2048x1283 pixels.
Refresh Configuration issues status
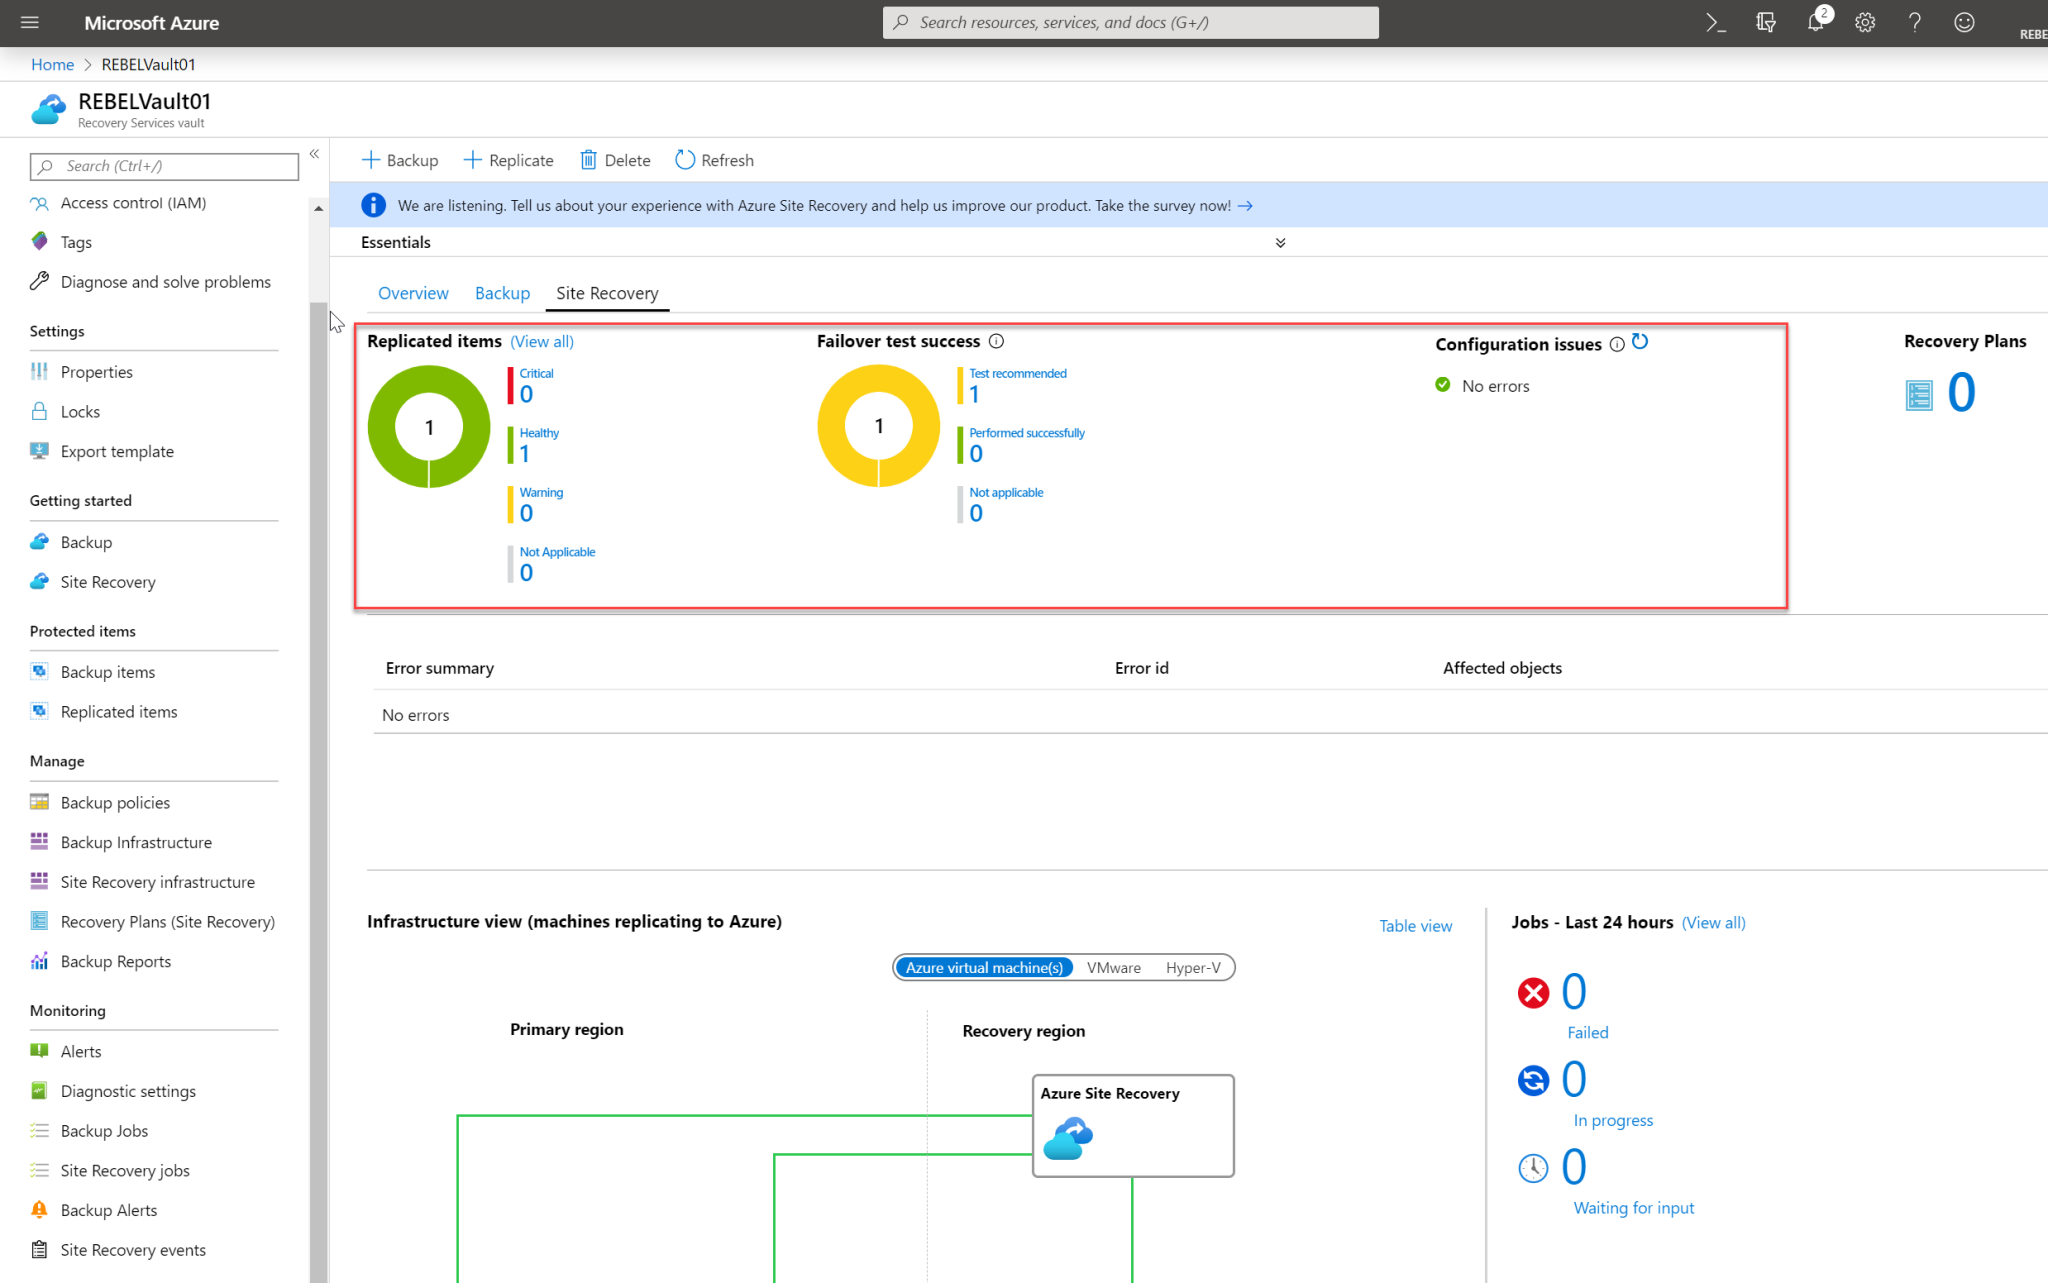[1640, 343]
